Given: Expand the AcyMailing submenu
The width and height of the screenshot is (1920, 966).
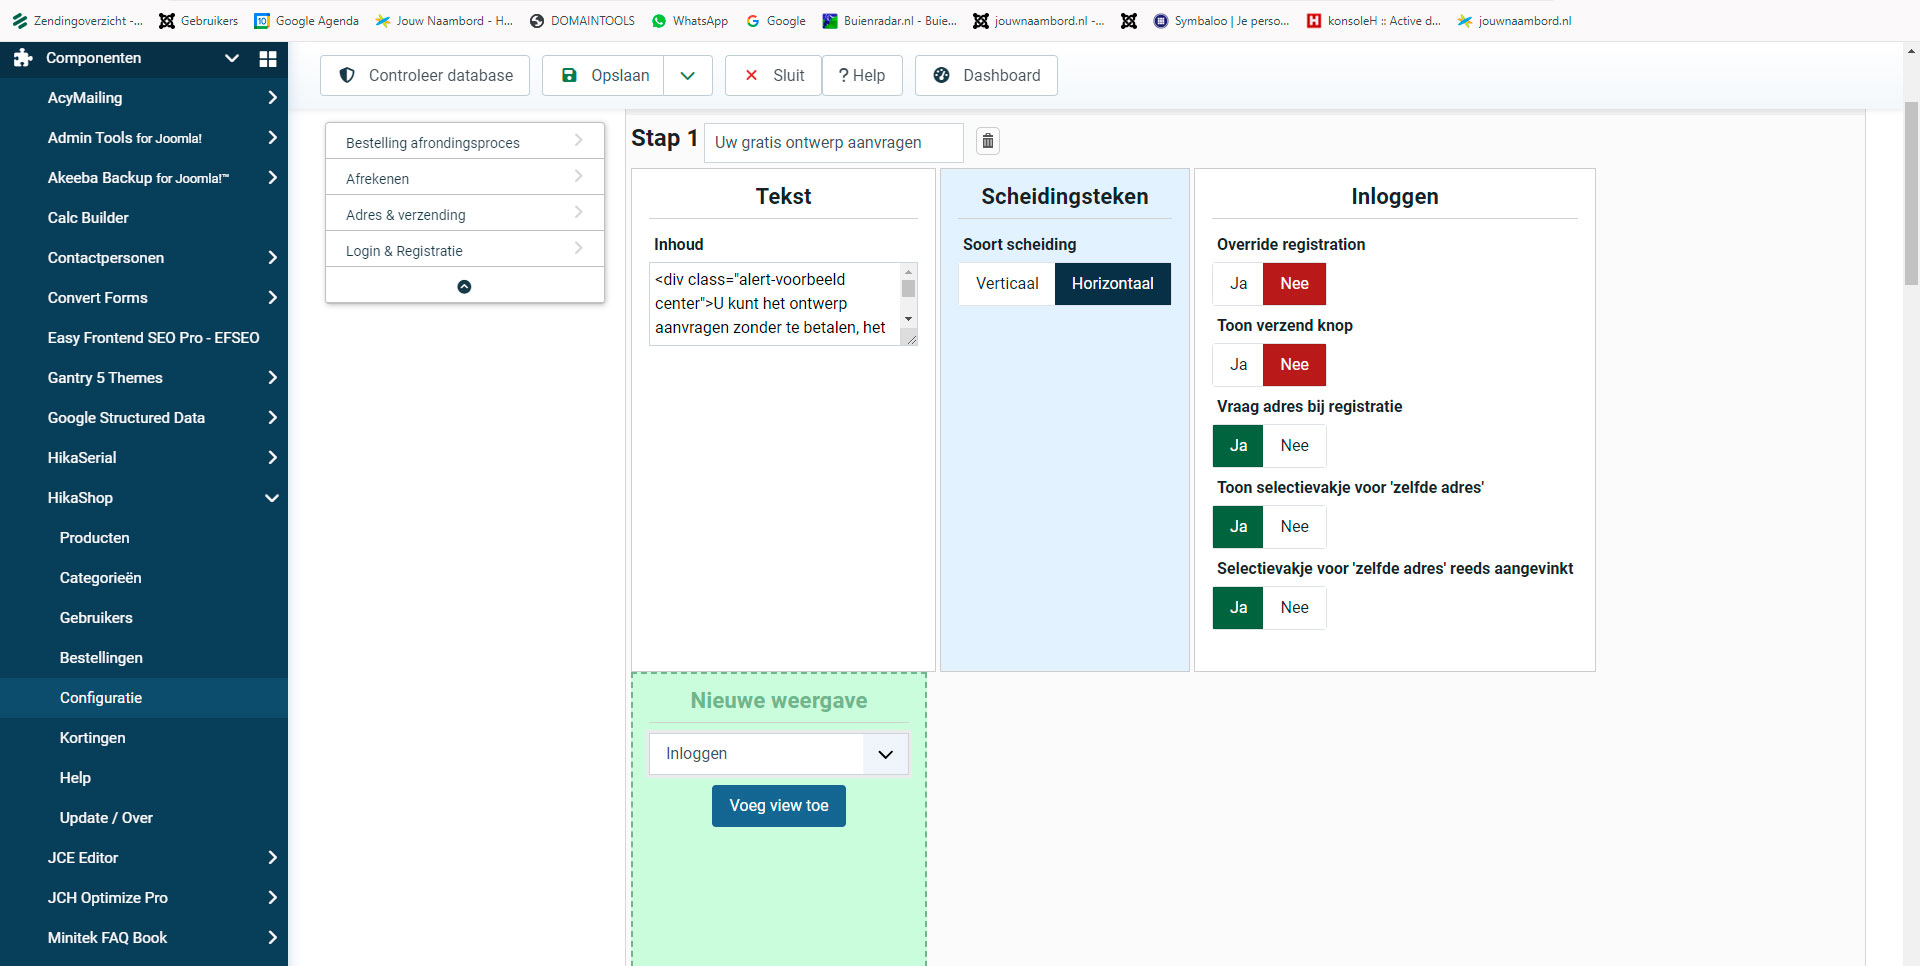Looking at the screenshot, I should pos(272,98).
